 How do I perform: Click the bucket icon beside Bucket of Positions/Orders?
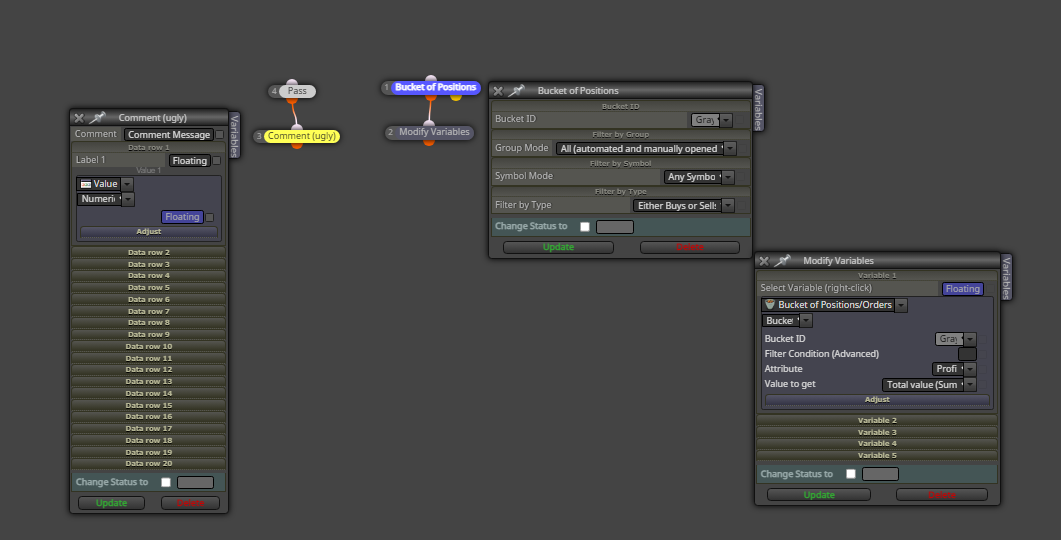coord(769,305)
